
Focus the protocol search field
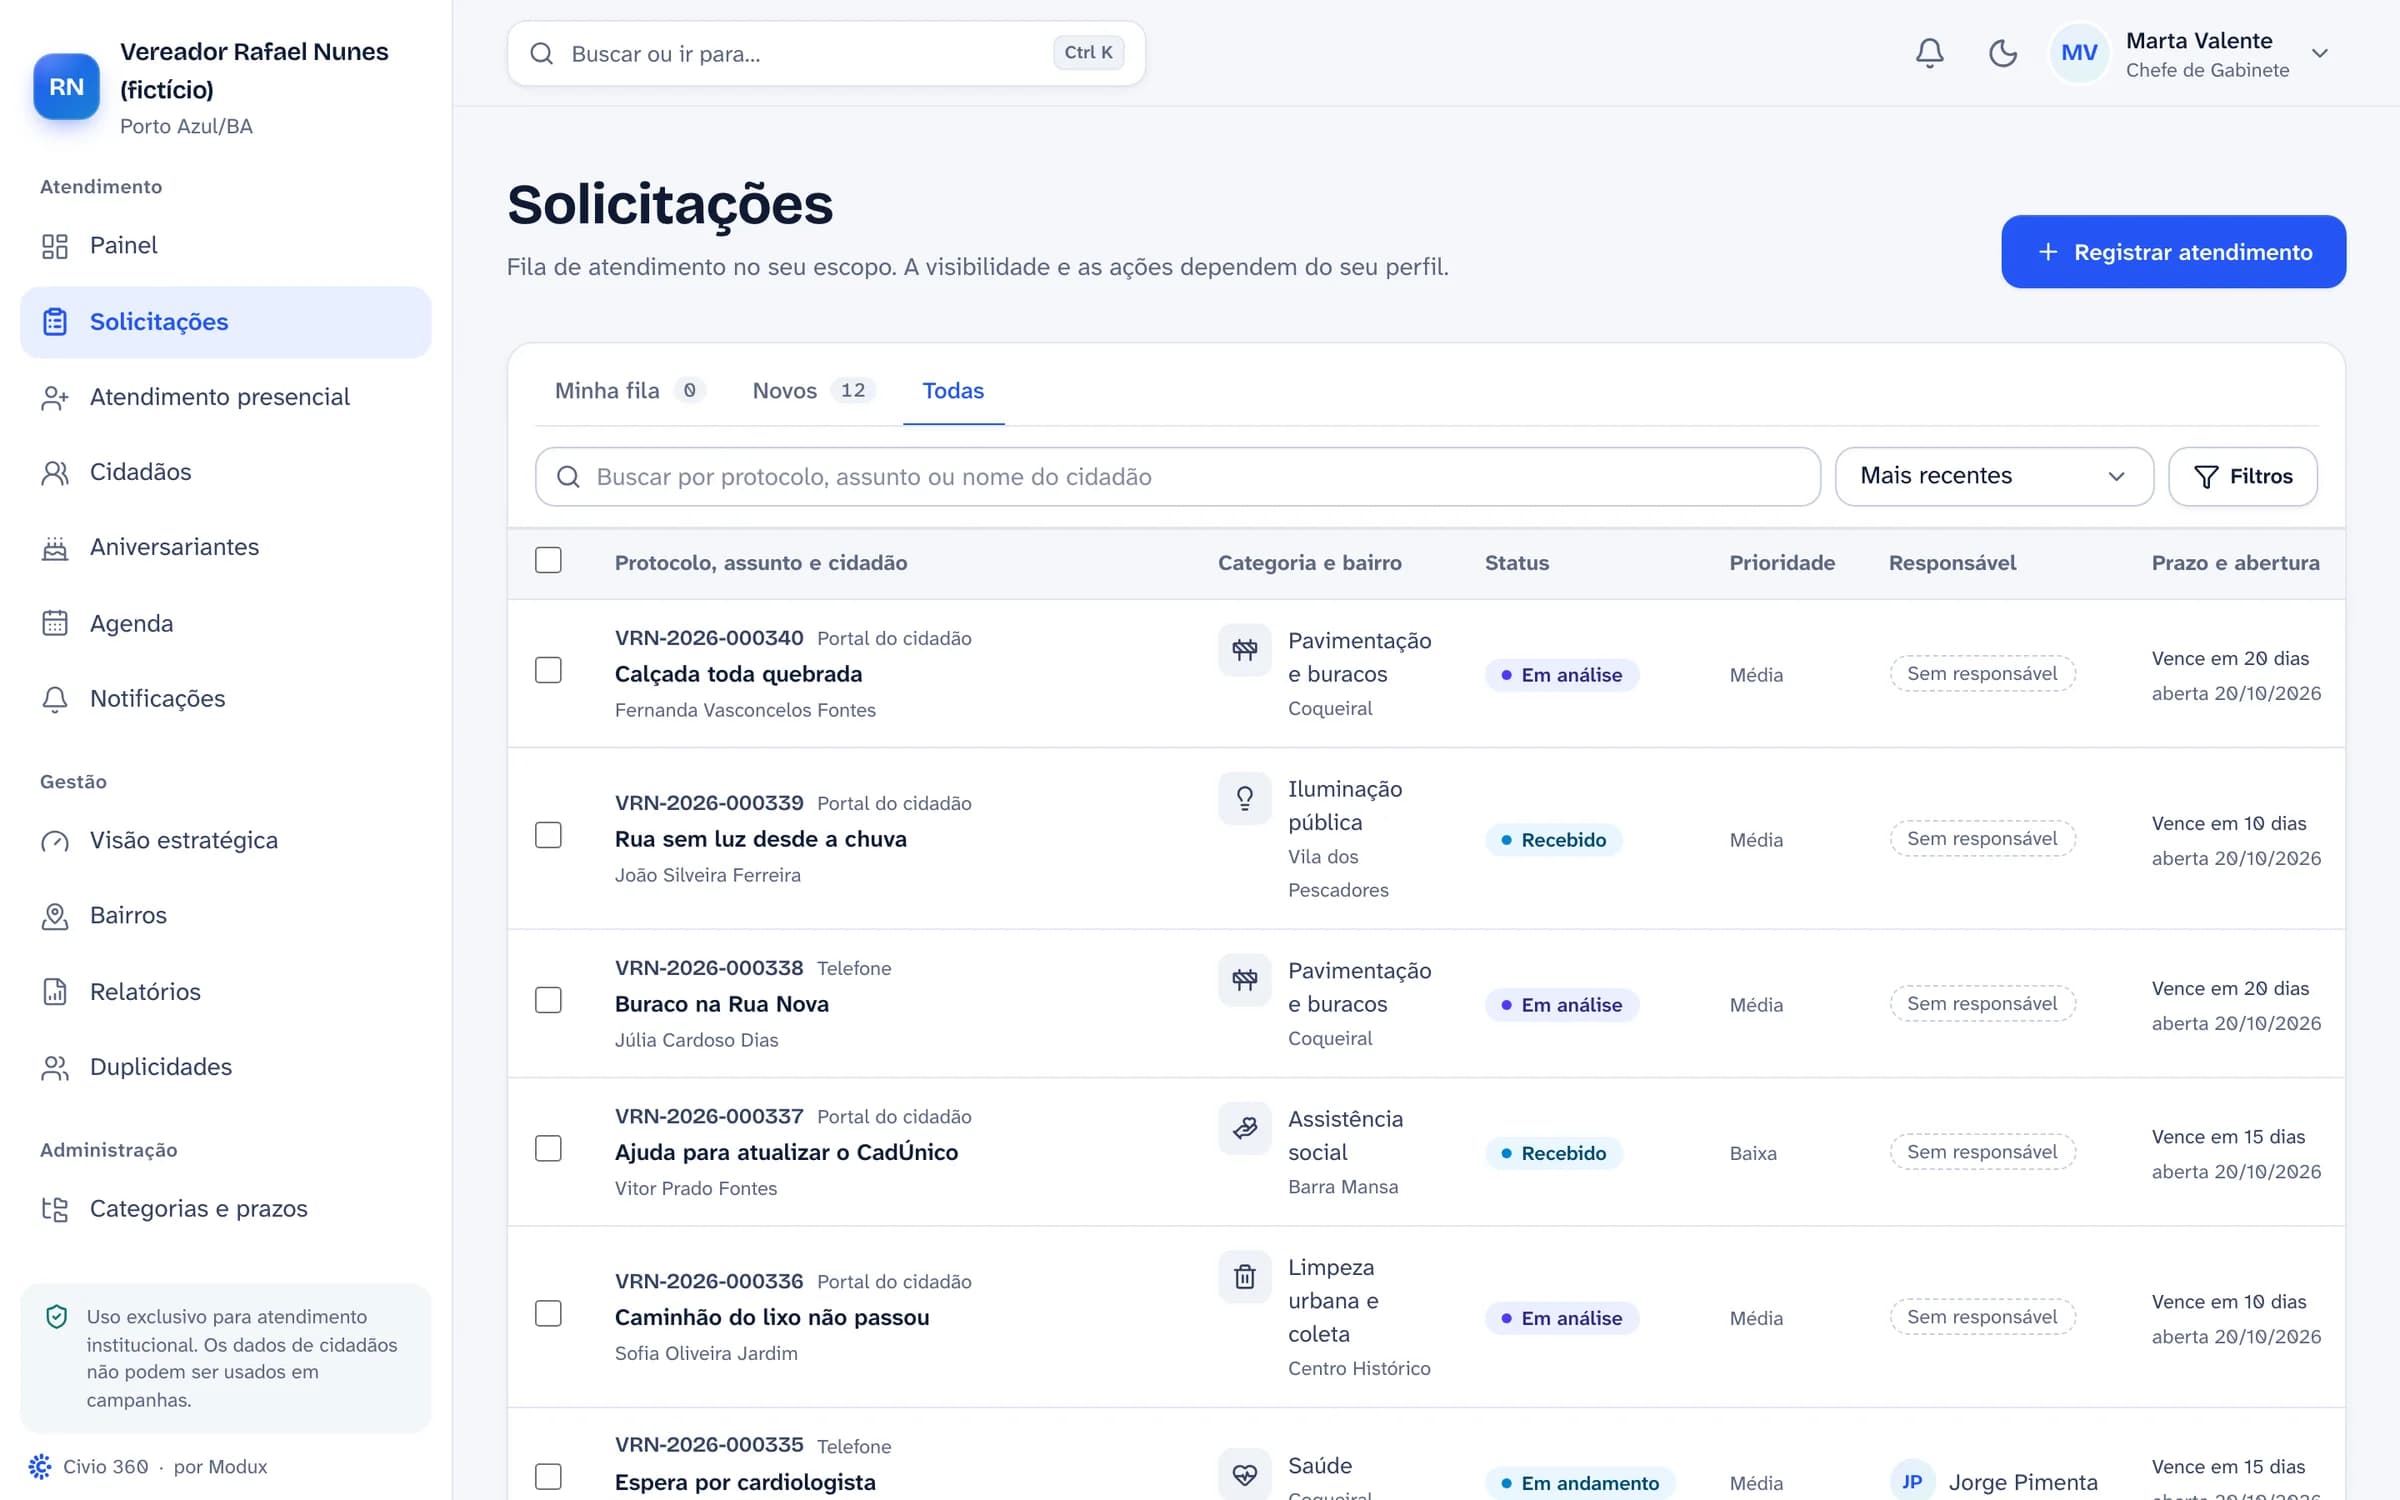click(x=1177, y=476)
